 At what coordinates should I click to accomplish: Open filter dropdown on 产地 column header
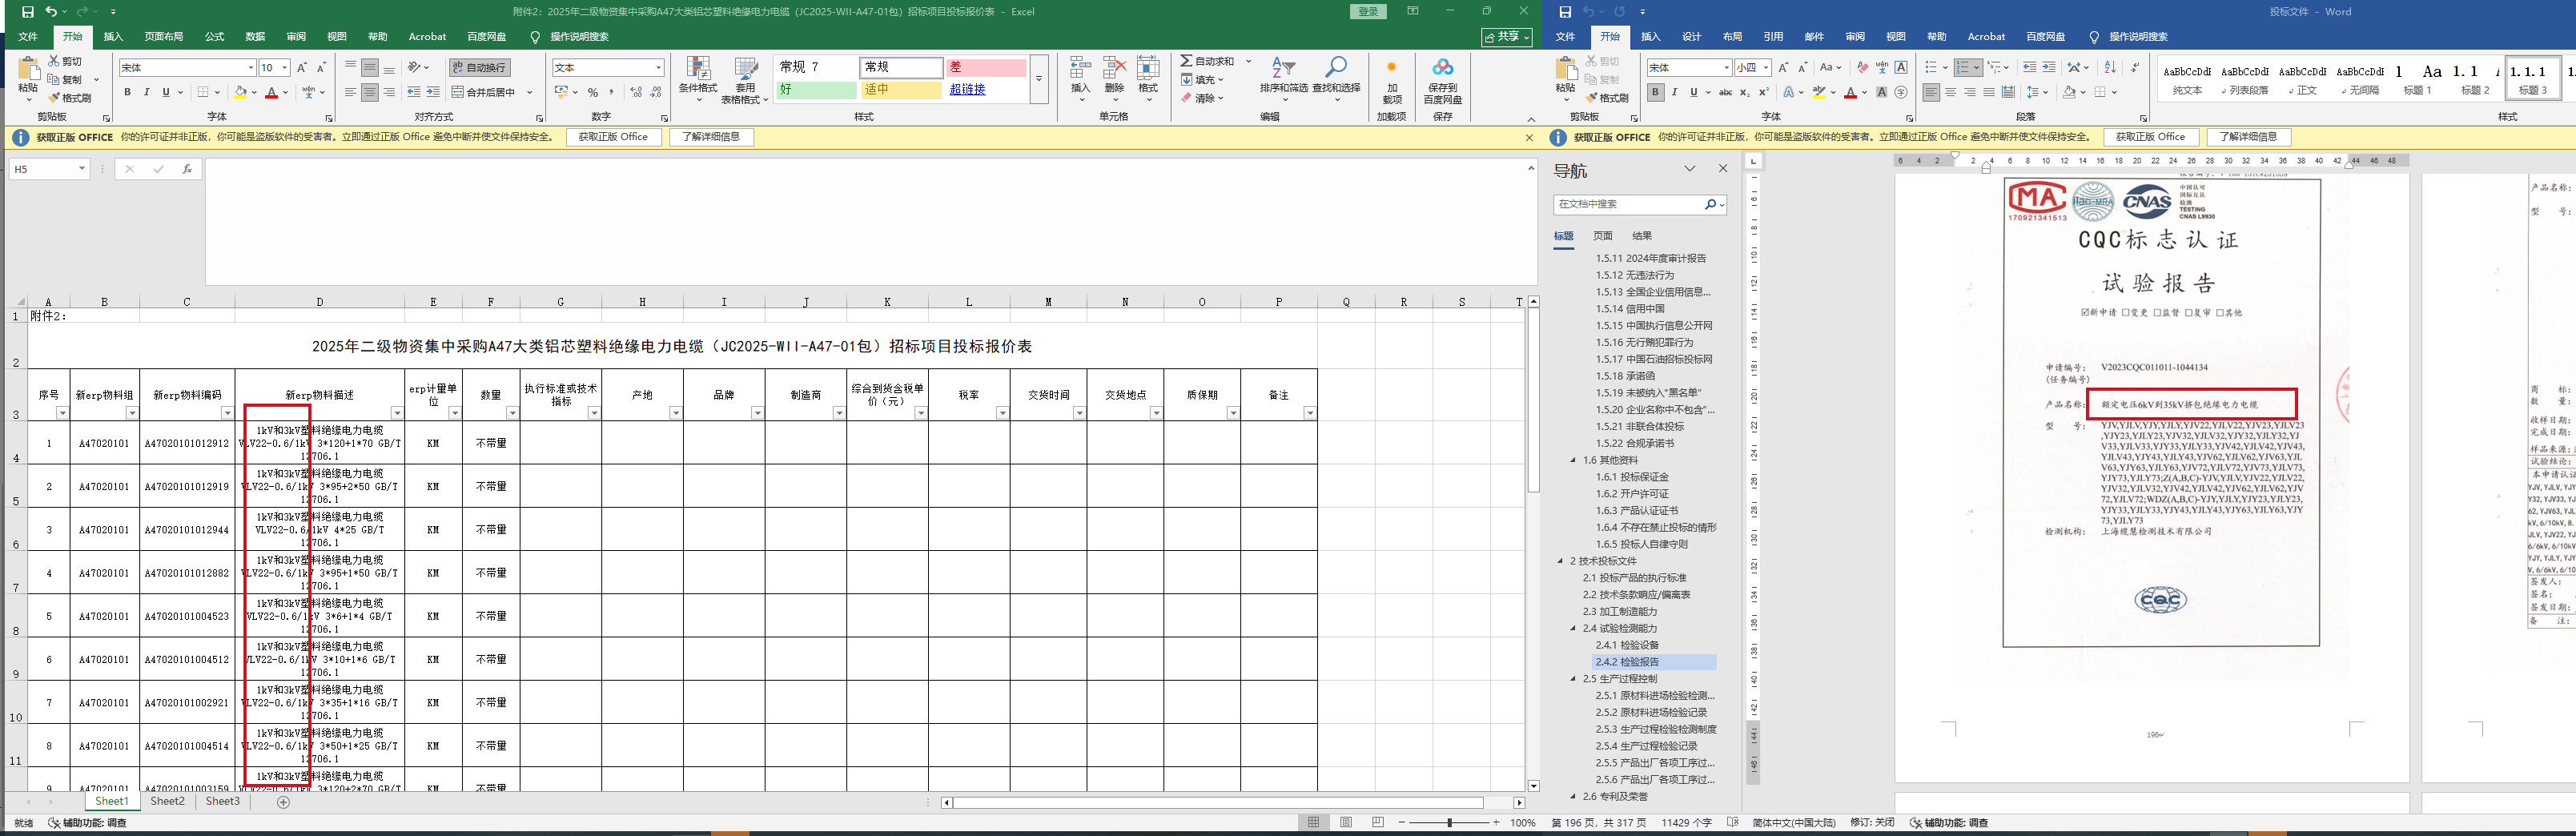(x=675, y=413)
